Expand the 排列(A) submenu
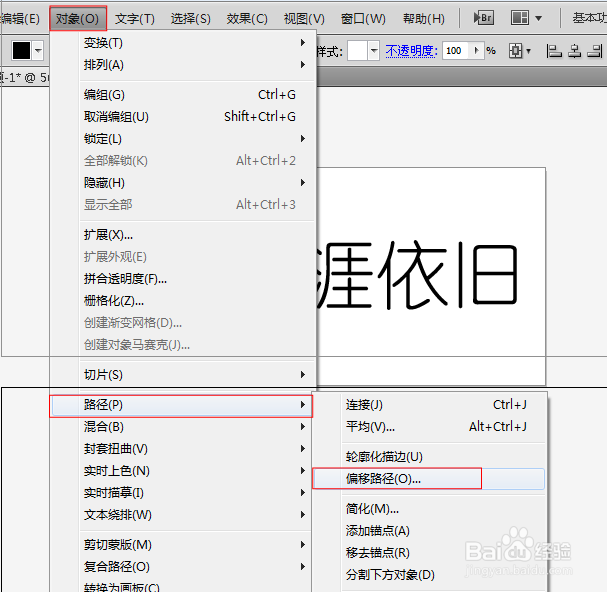607x592 pixels. [x=197, y=65]
